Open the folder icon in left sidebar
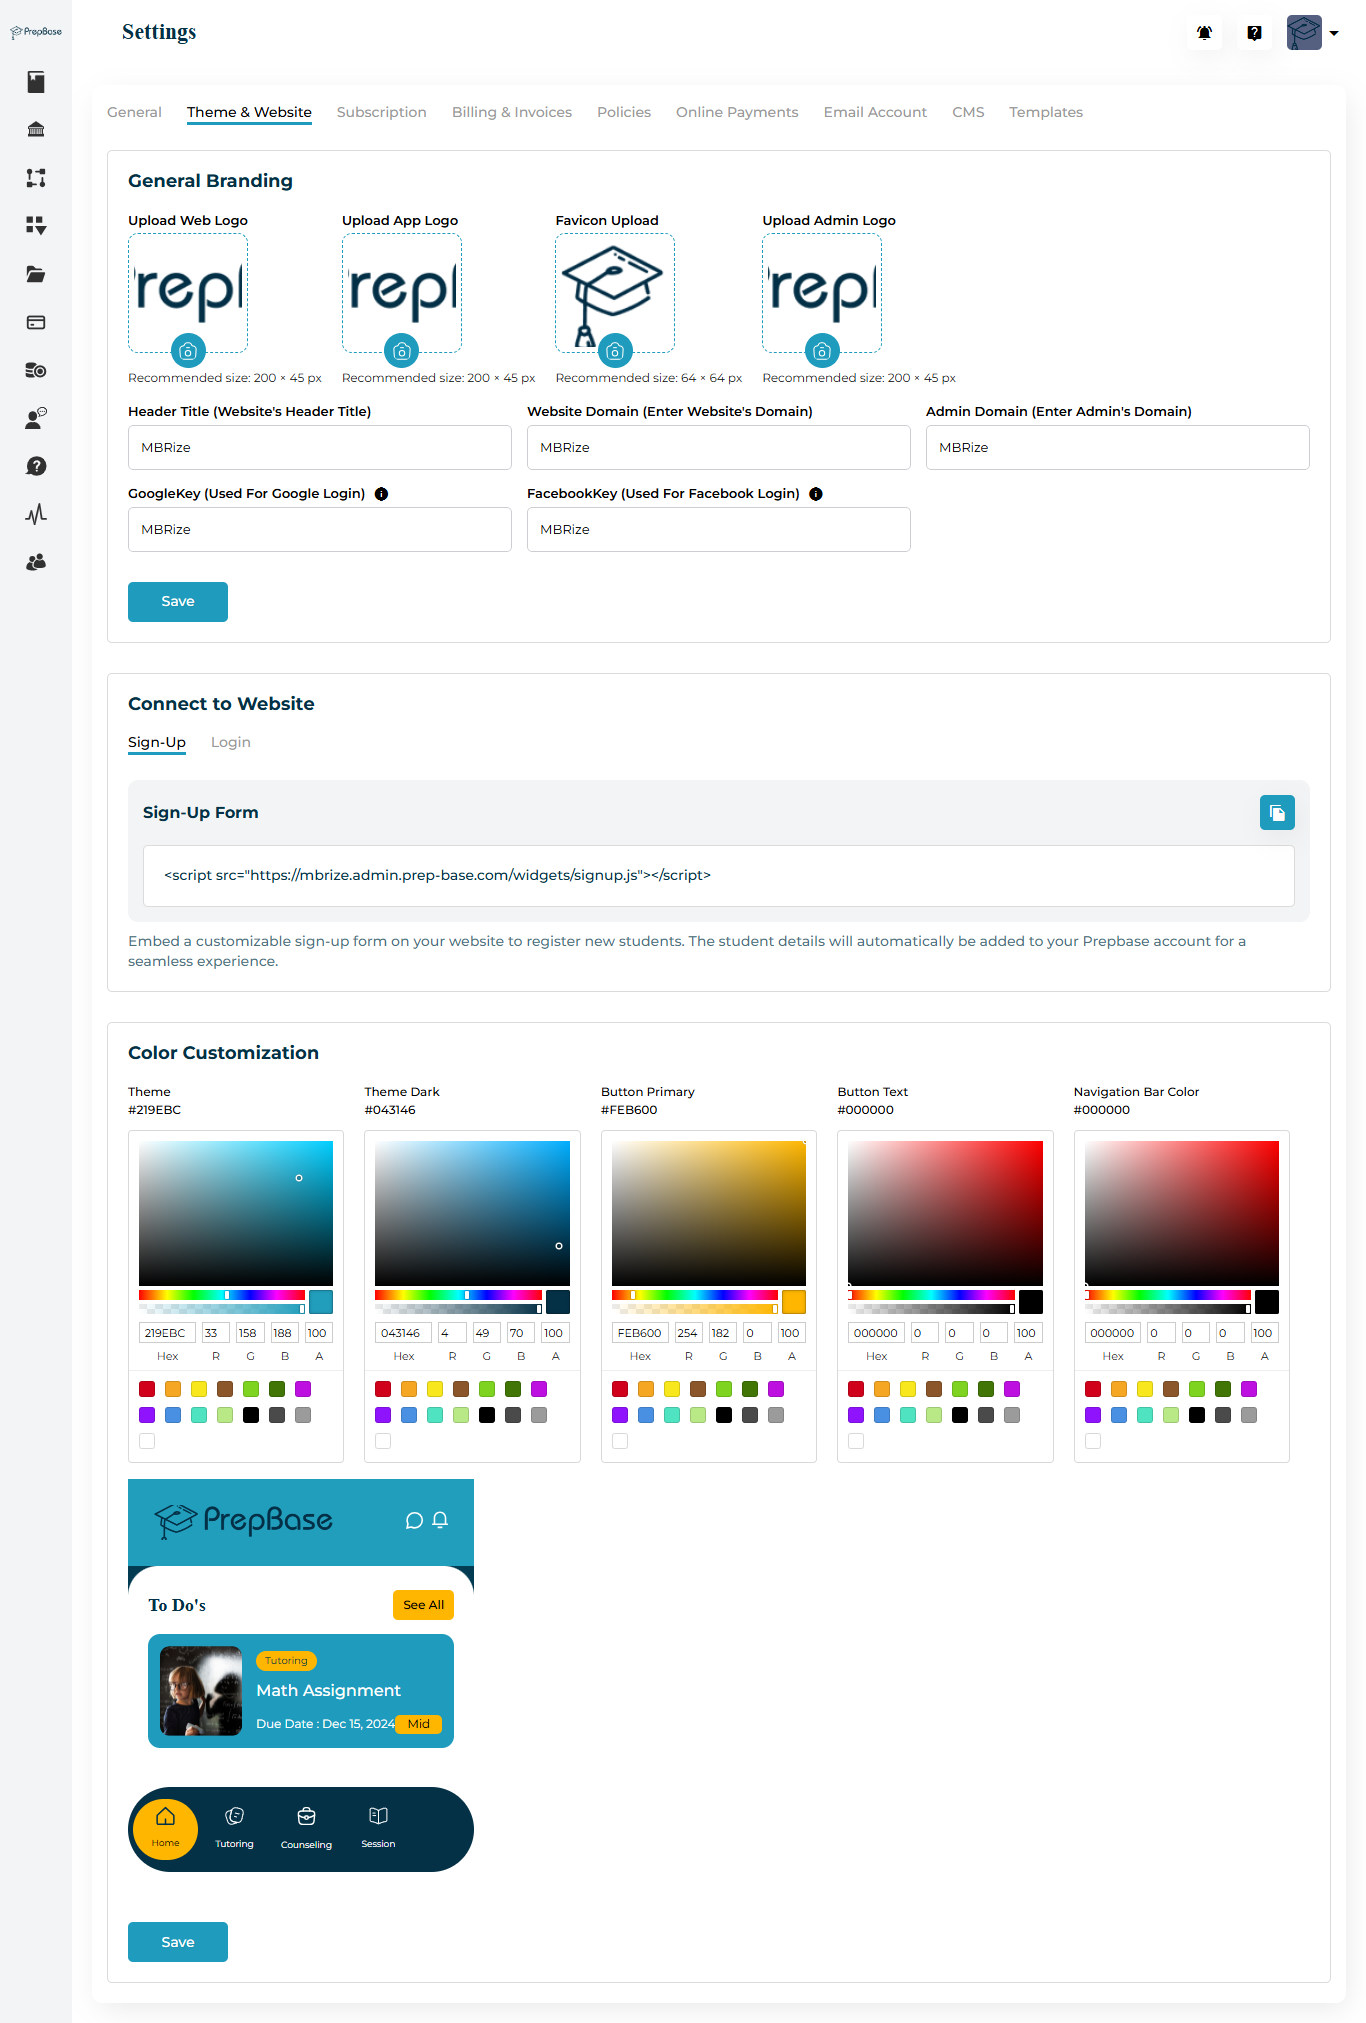Viewport: 1366px width, 2023px height. click(36, 274)
